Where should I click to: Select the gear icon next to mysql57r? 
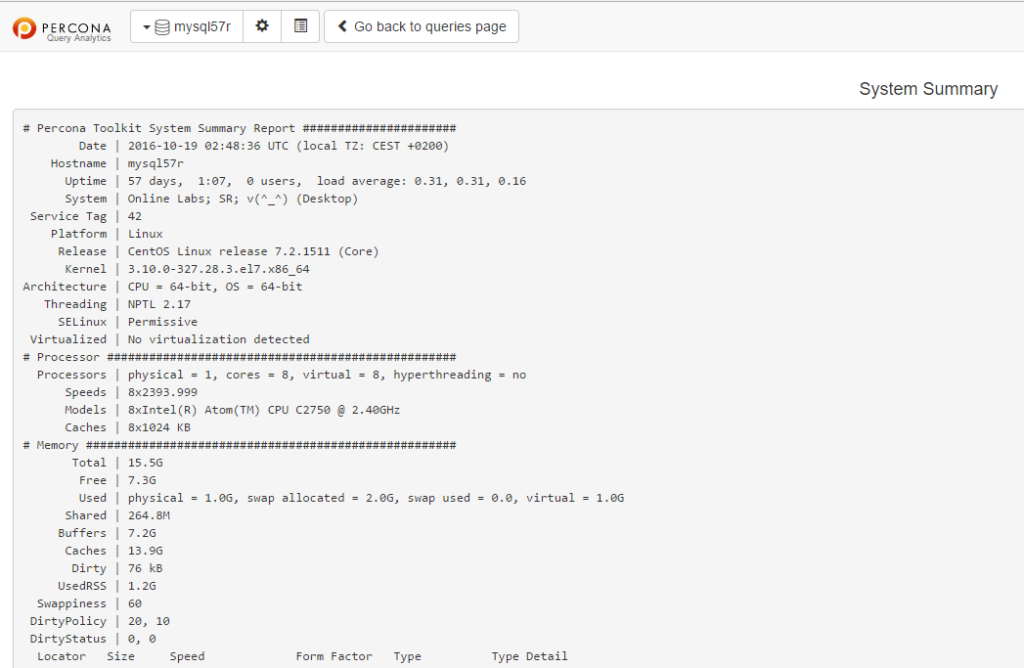[x=262, y=26]
